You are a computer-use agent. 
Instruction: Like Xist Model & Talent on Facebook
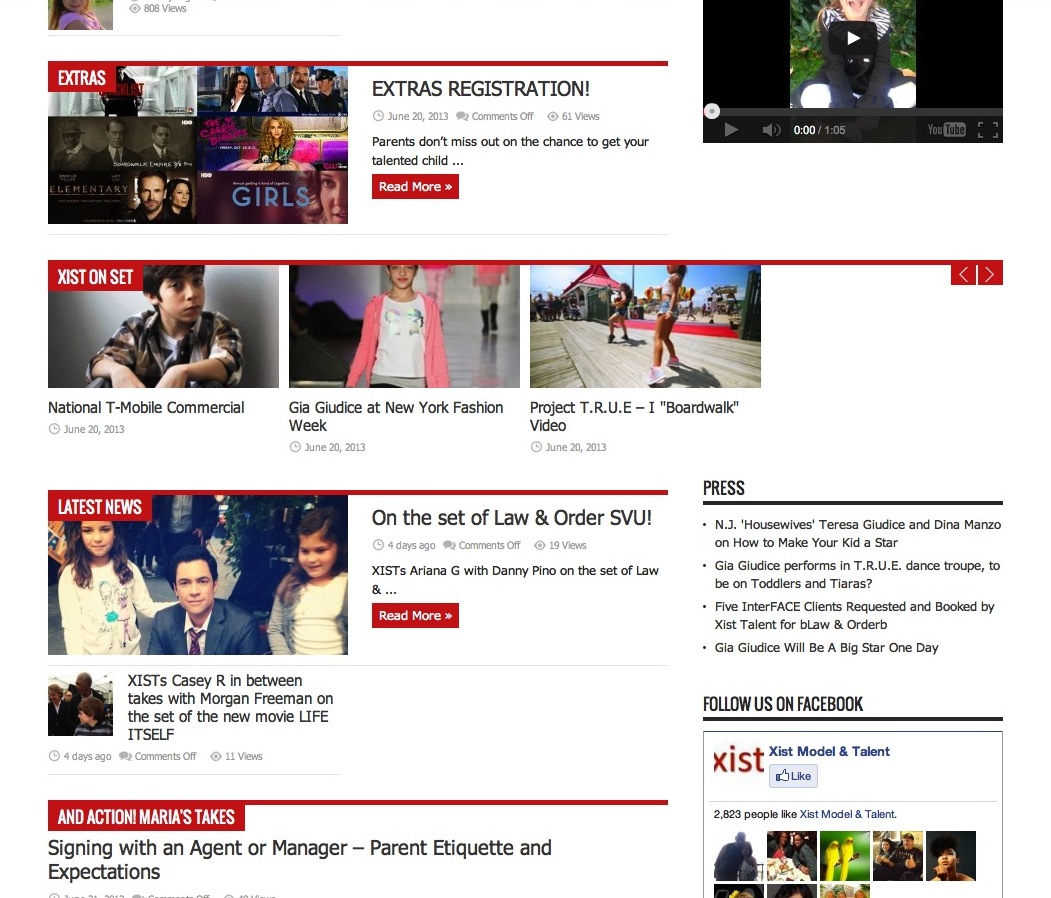(793, 776)
